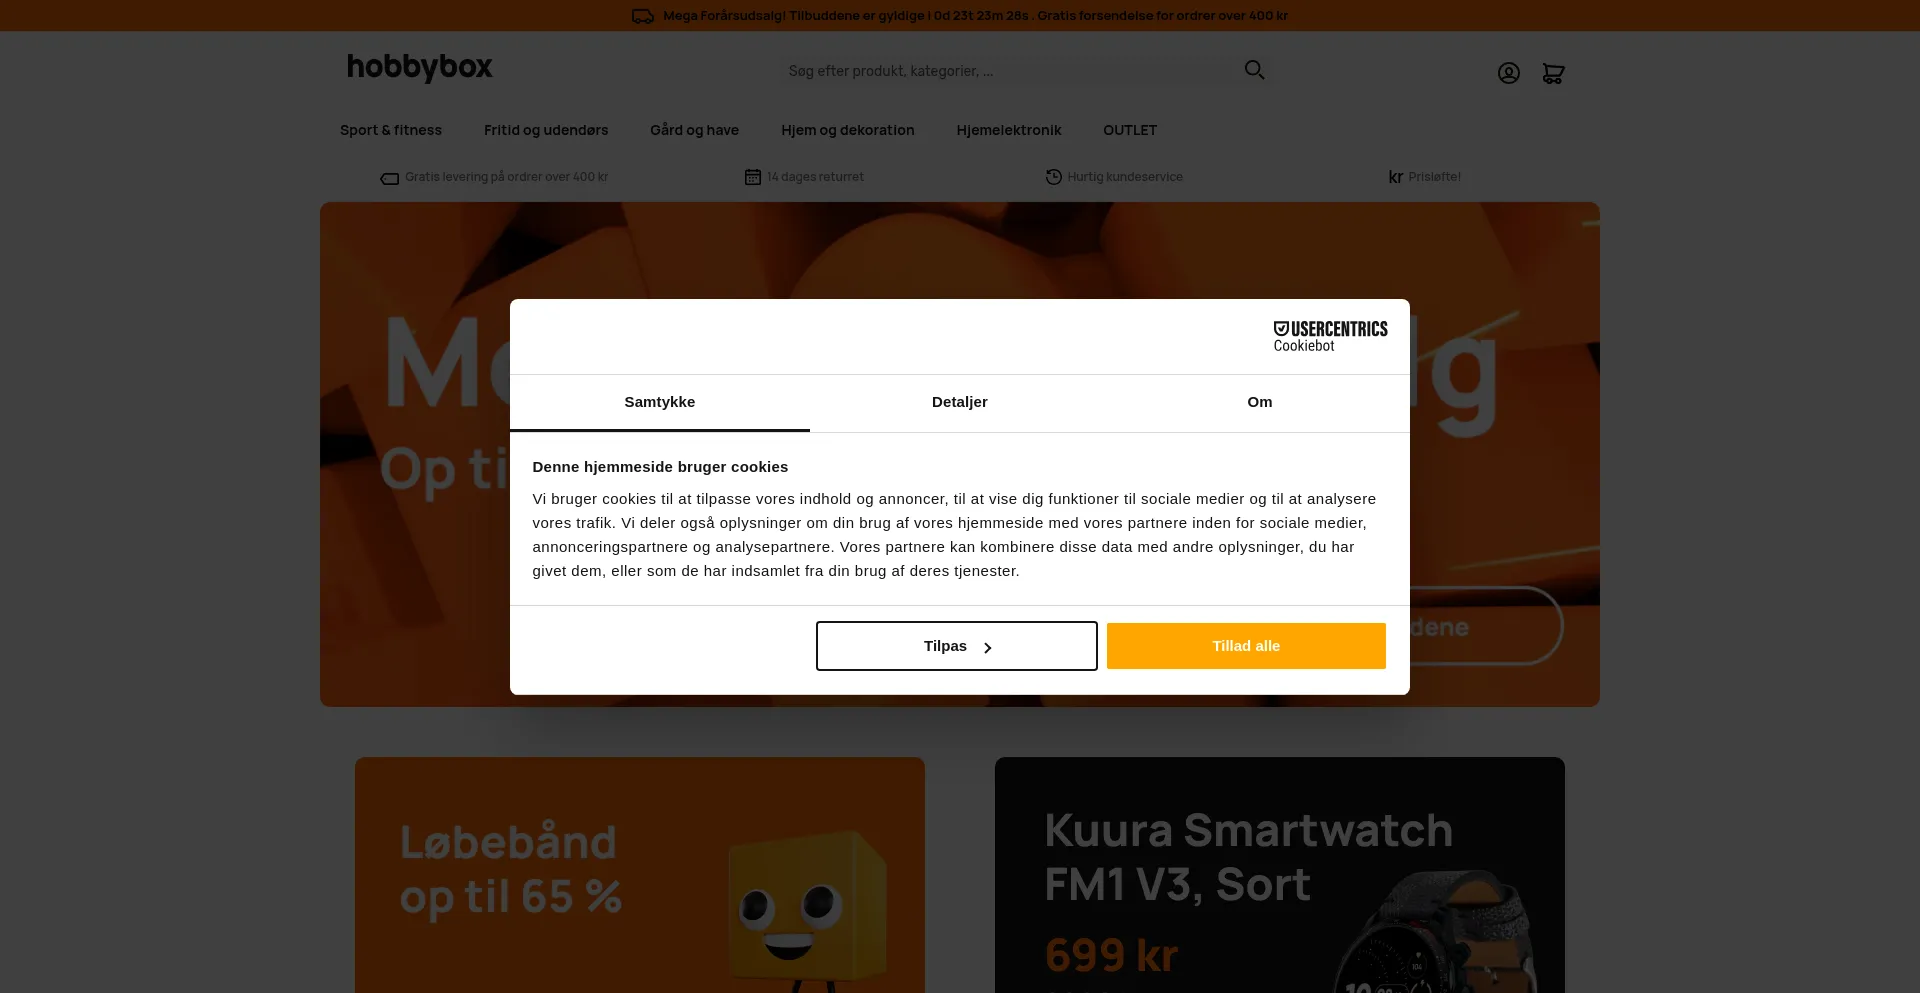
Task: Click the search magnifier icon
Action: coord(1254,70)
